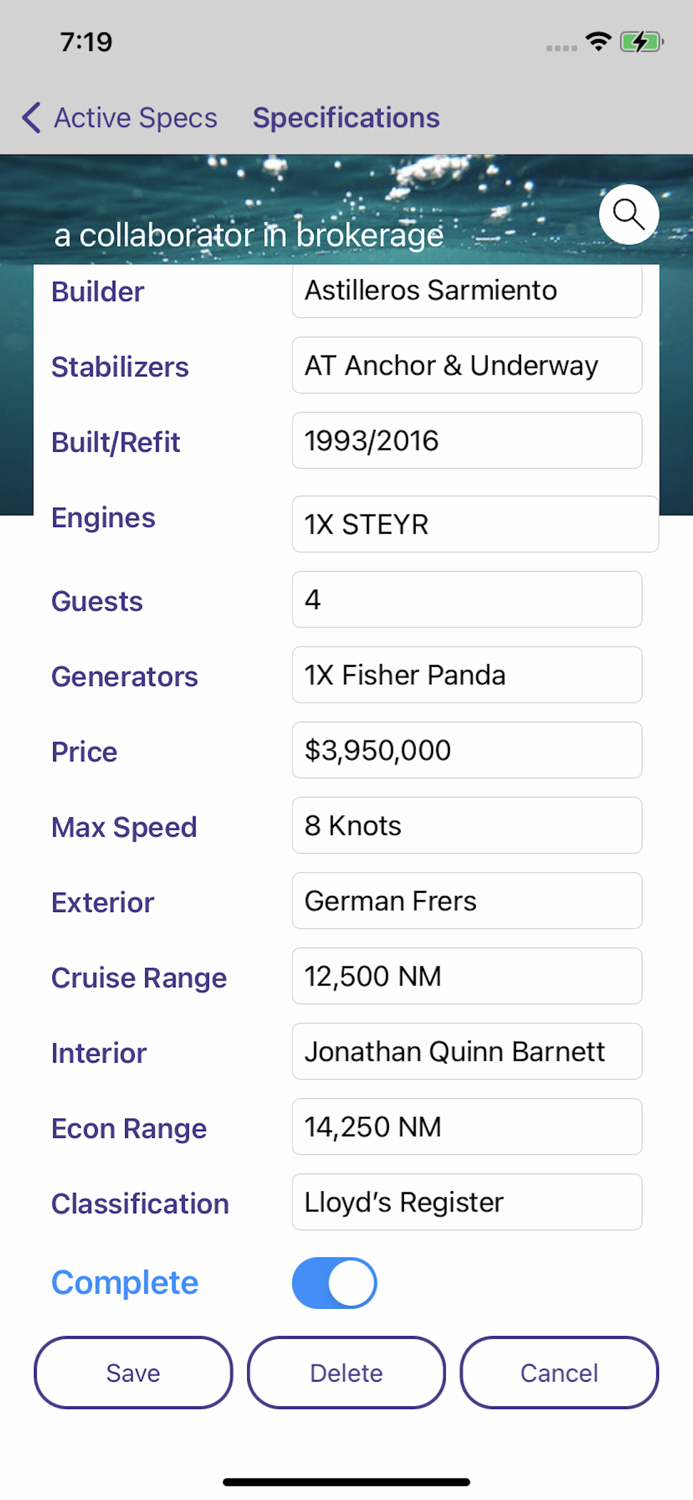Cancel editing the specifications
Viewport: 693px width, 1500px height.
coord(559,1372)
